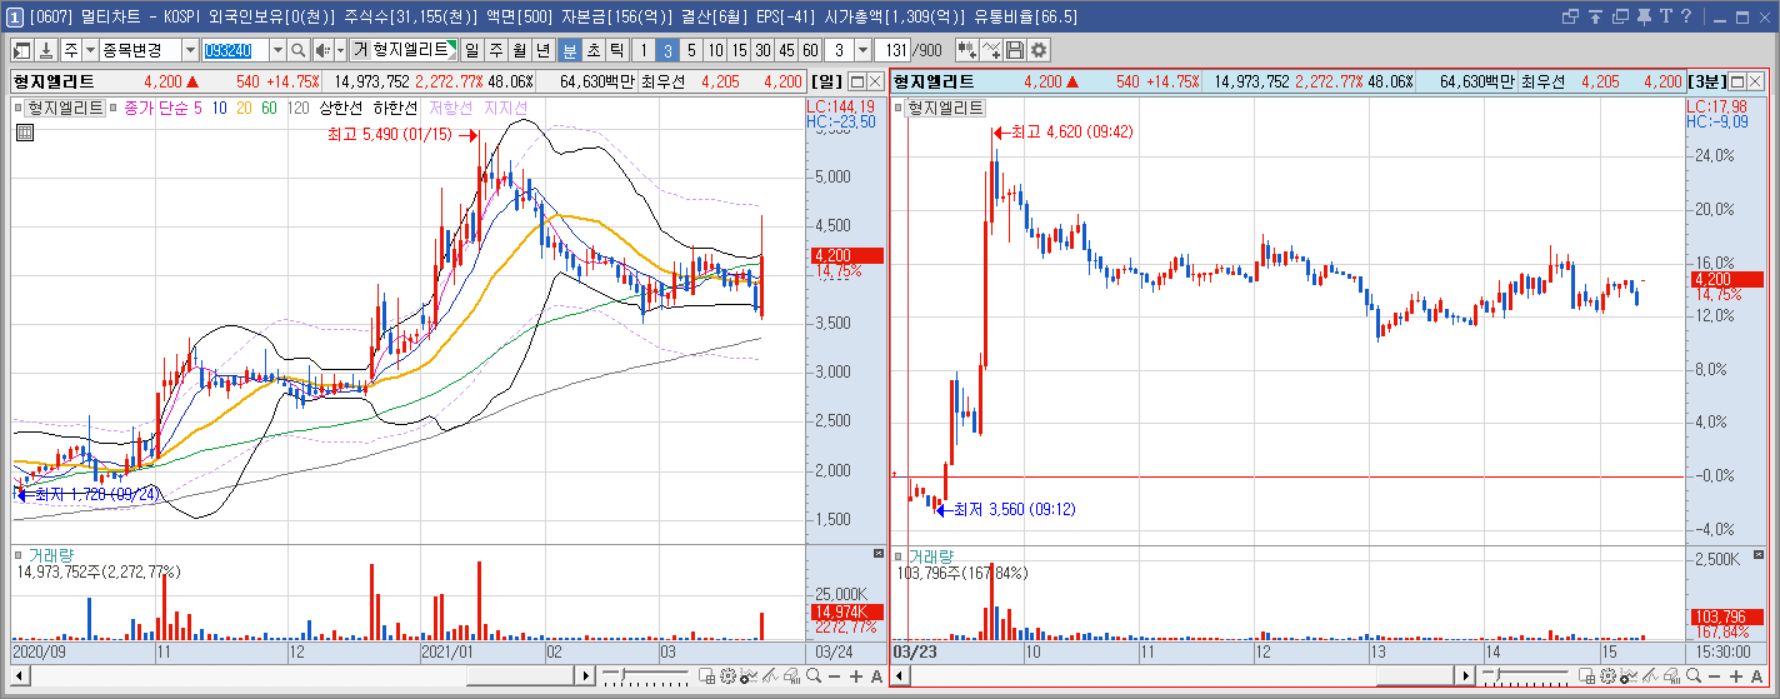Click the minus zoom icon under right chart

[1714, 677]
